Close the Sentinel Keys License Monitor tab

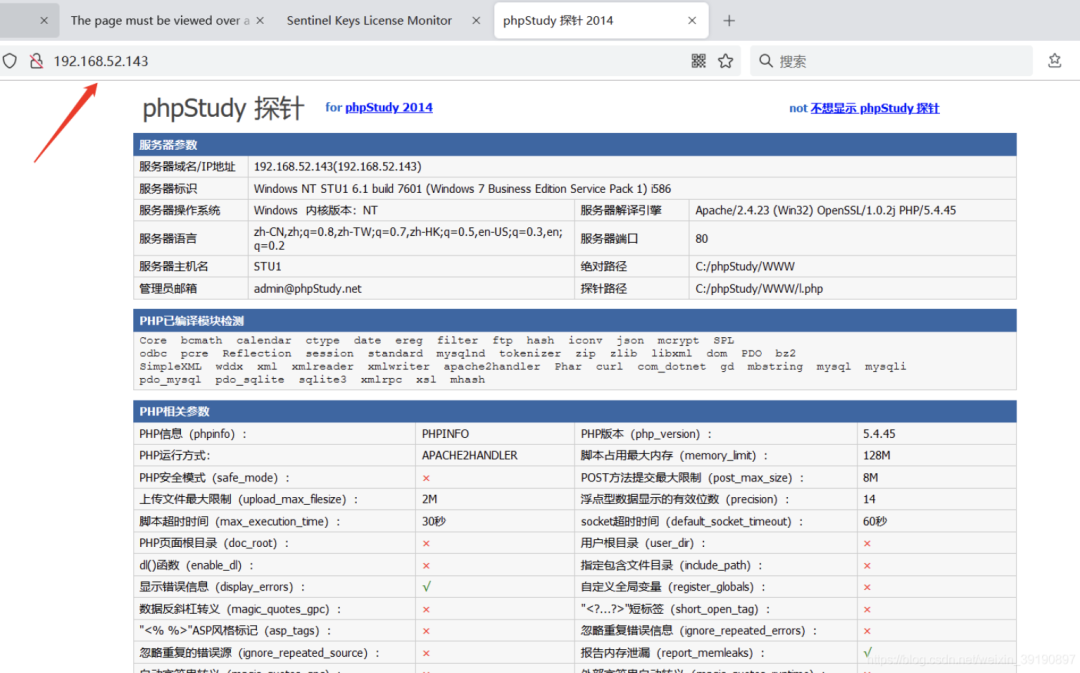coord(476,21)
